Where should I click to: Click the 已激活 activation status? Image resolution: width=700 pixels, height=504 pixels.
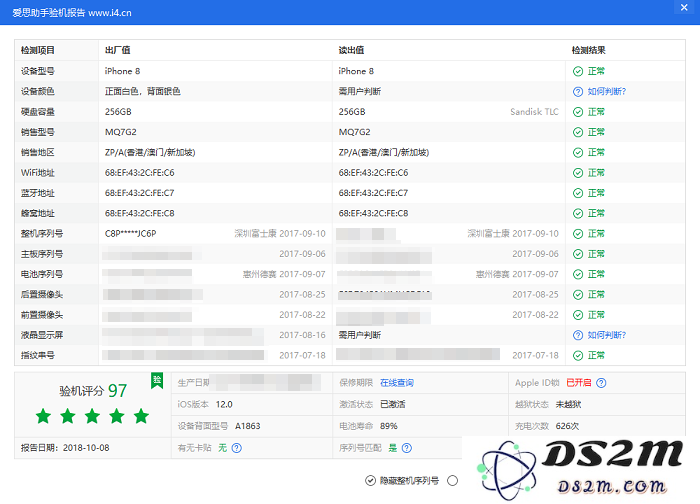point(393,404)
